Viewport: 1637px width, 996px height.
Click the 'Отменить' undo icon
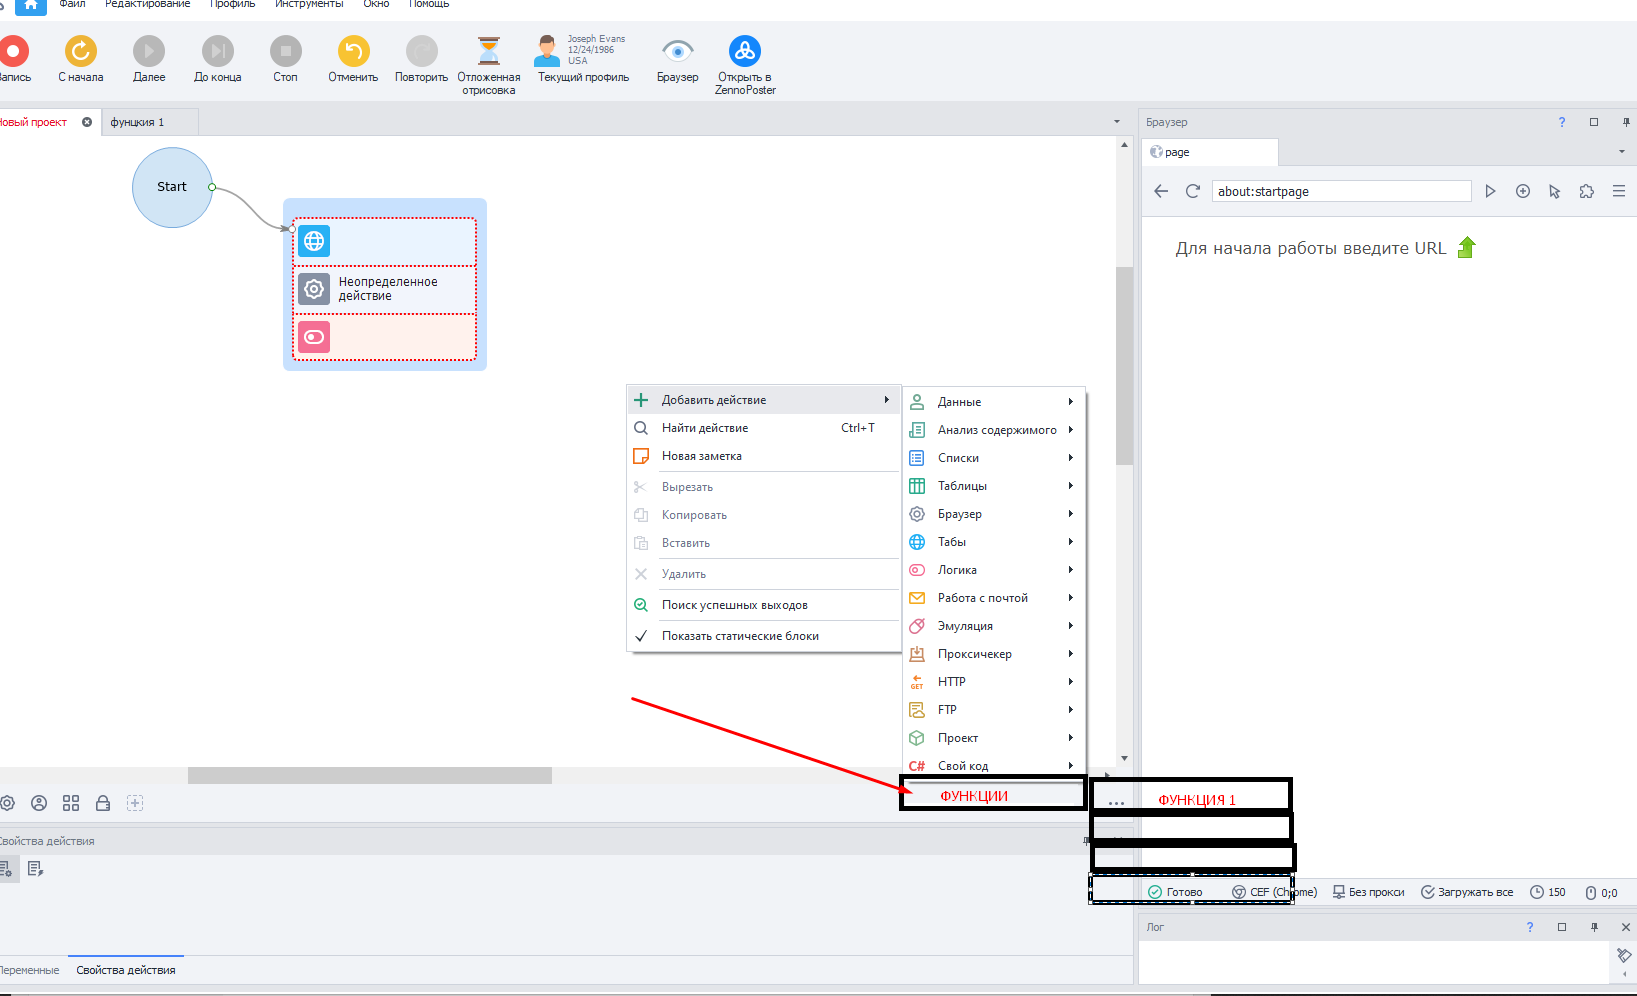(353, 52)
